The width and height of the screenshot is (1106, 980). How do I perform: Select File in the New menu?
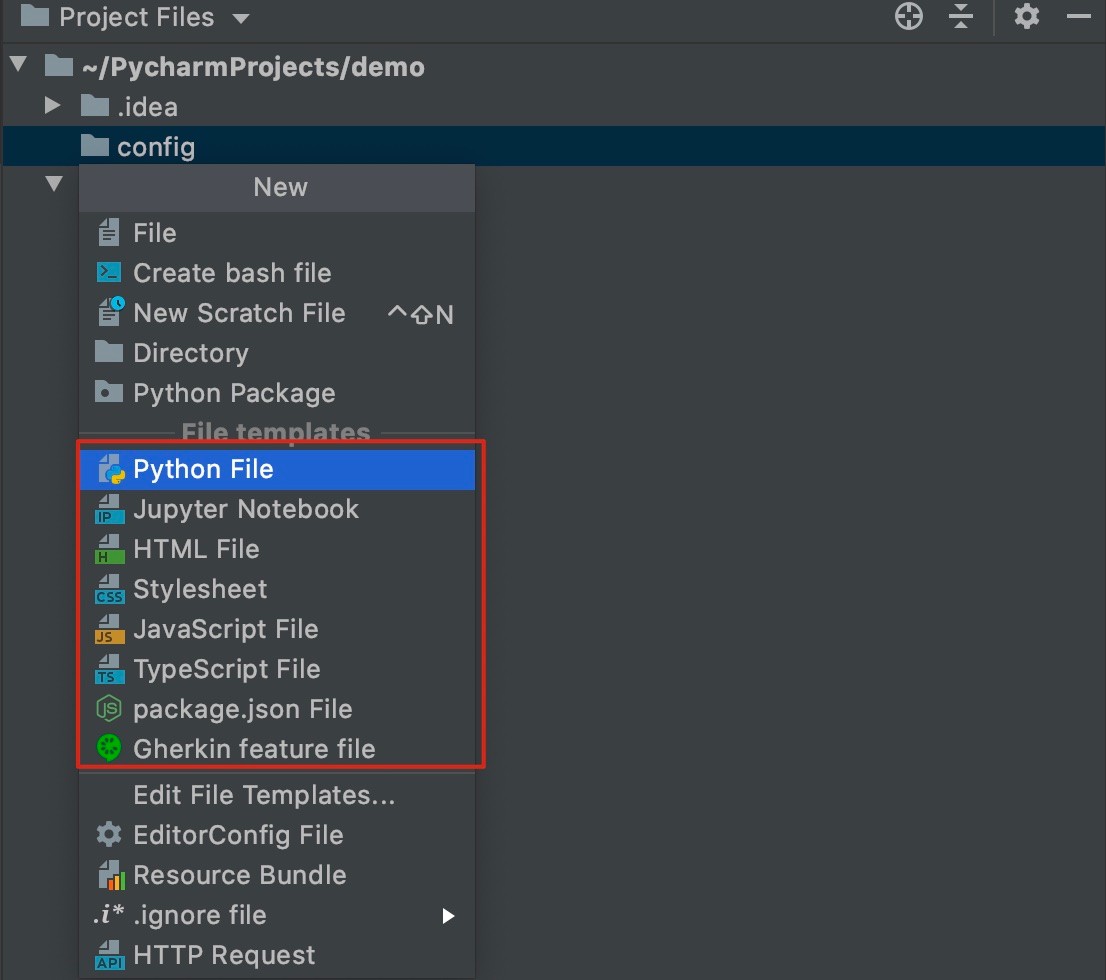277,233
